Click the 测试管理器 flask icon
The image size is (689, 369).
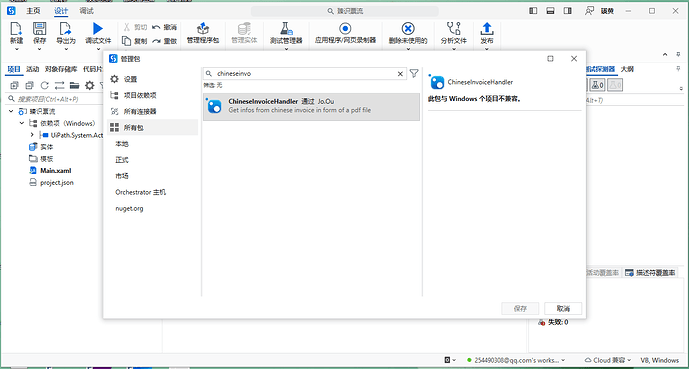286,29
